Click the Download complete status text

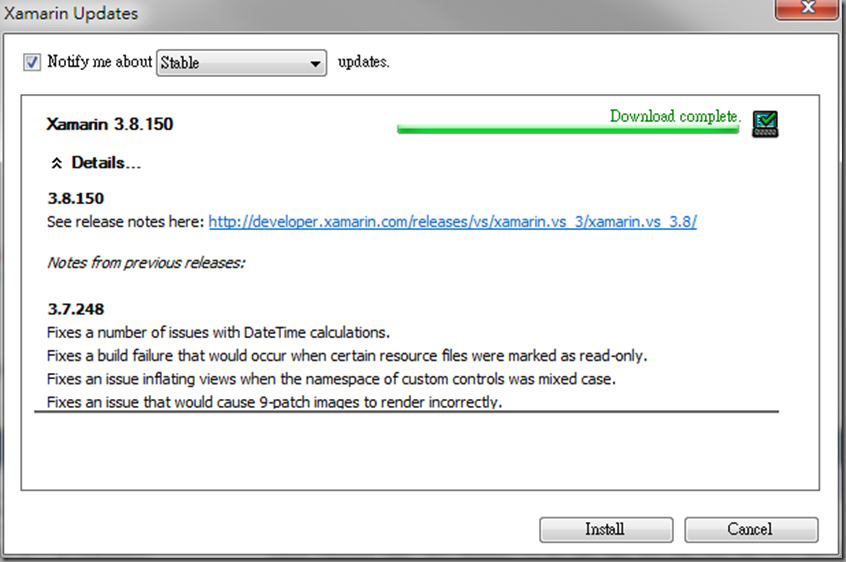pyautogui.click(x=676, y=116)
